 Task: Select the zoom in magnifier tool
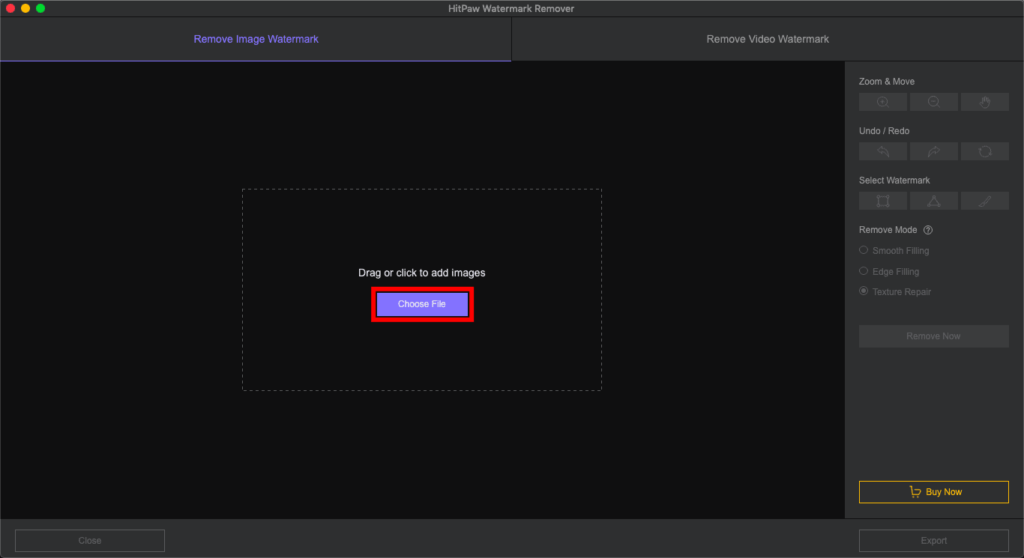coord(883,102)
